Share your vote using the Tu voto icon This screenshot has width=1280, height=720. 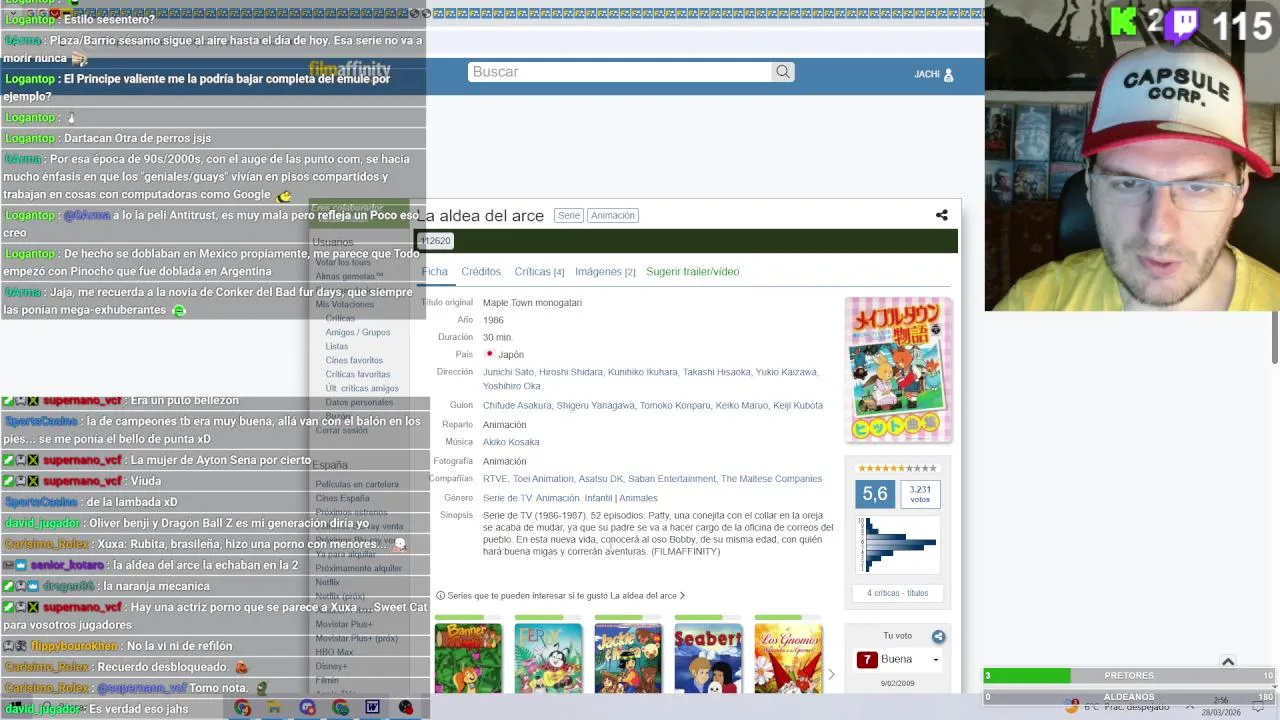(938, 636)
